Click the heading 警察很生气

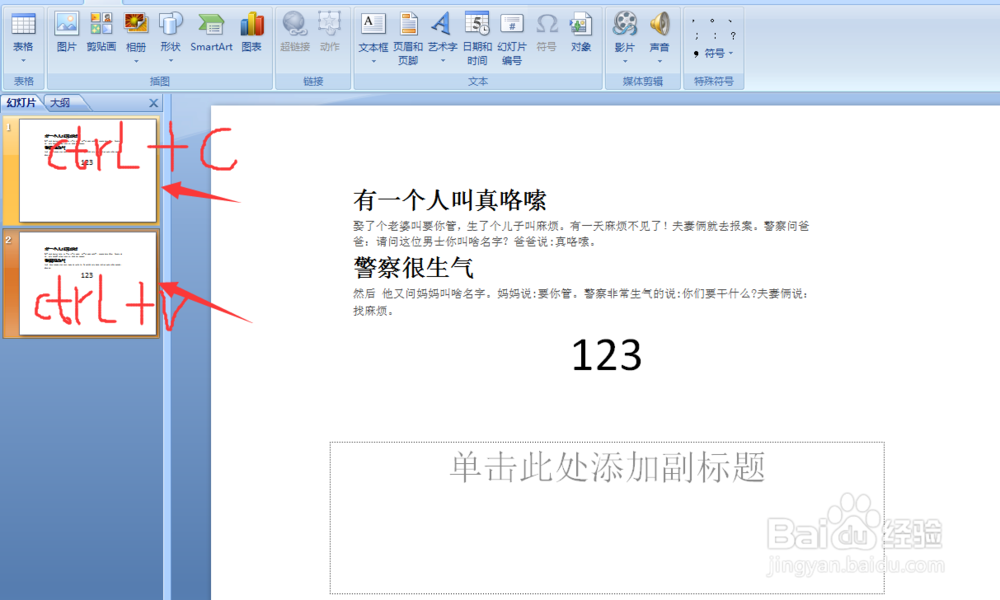click(x=414, y=267)
